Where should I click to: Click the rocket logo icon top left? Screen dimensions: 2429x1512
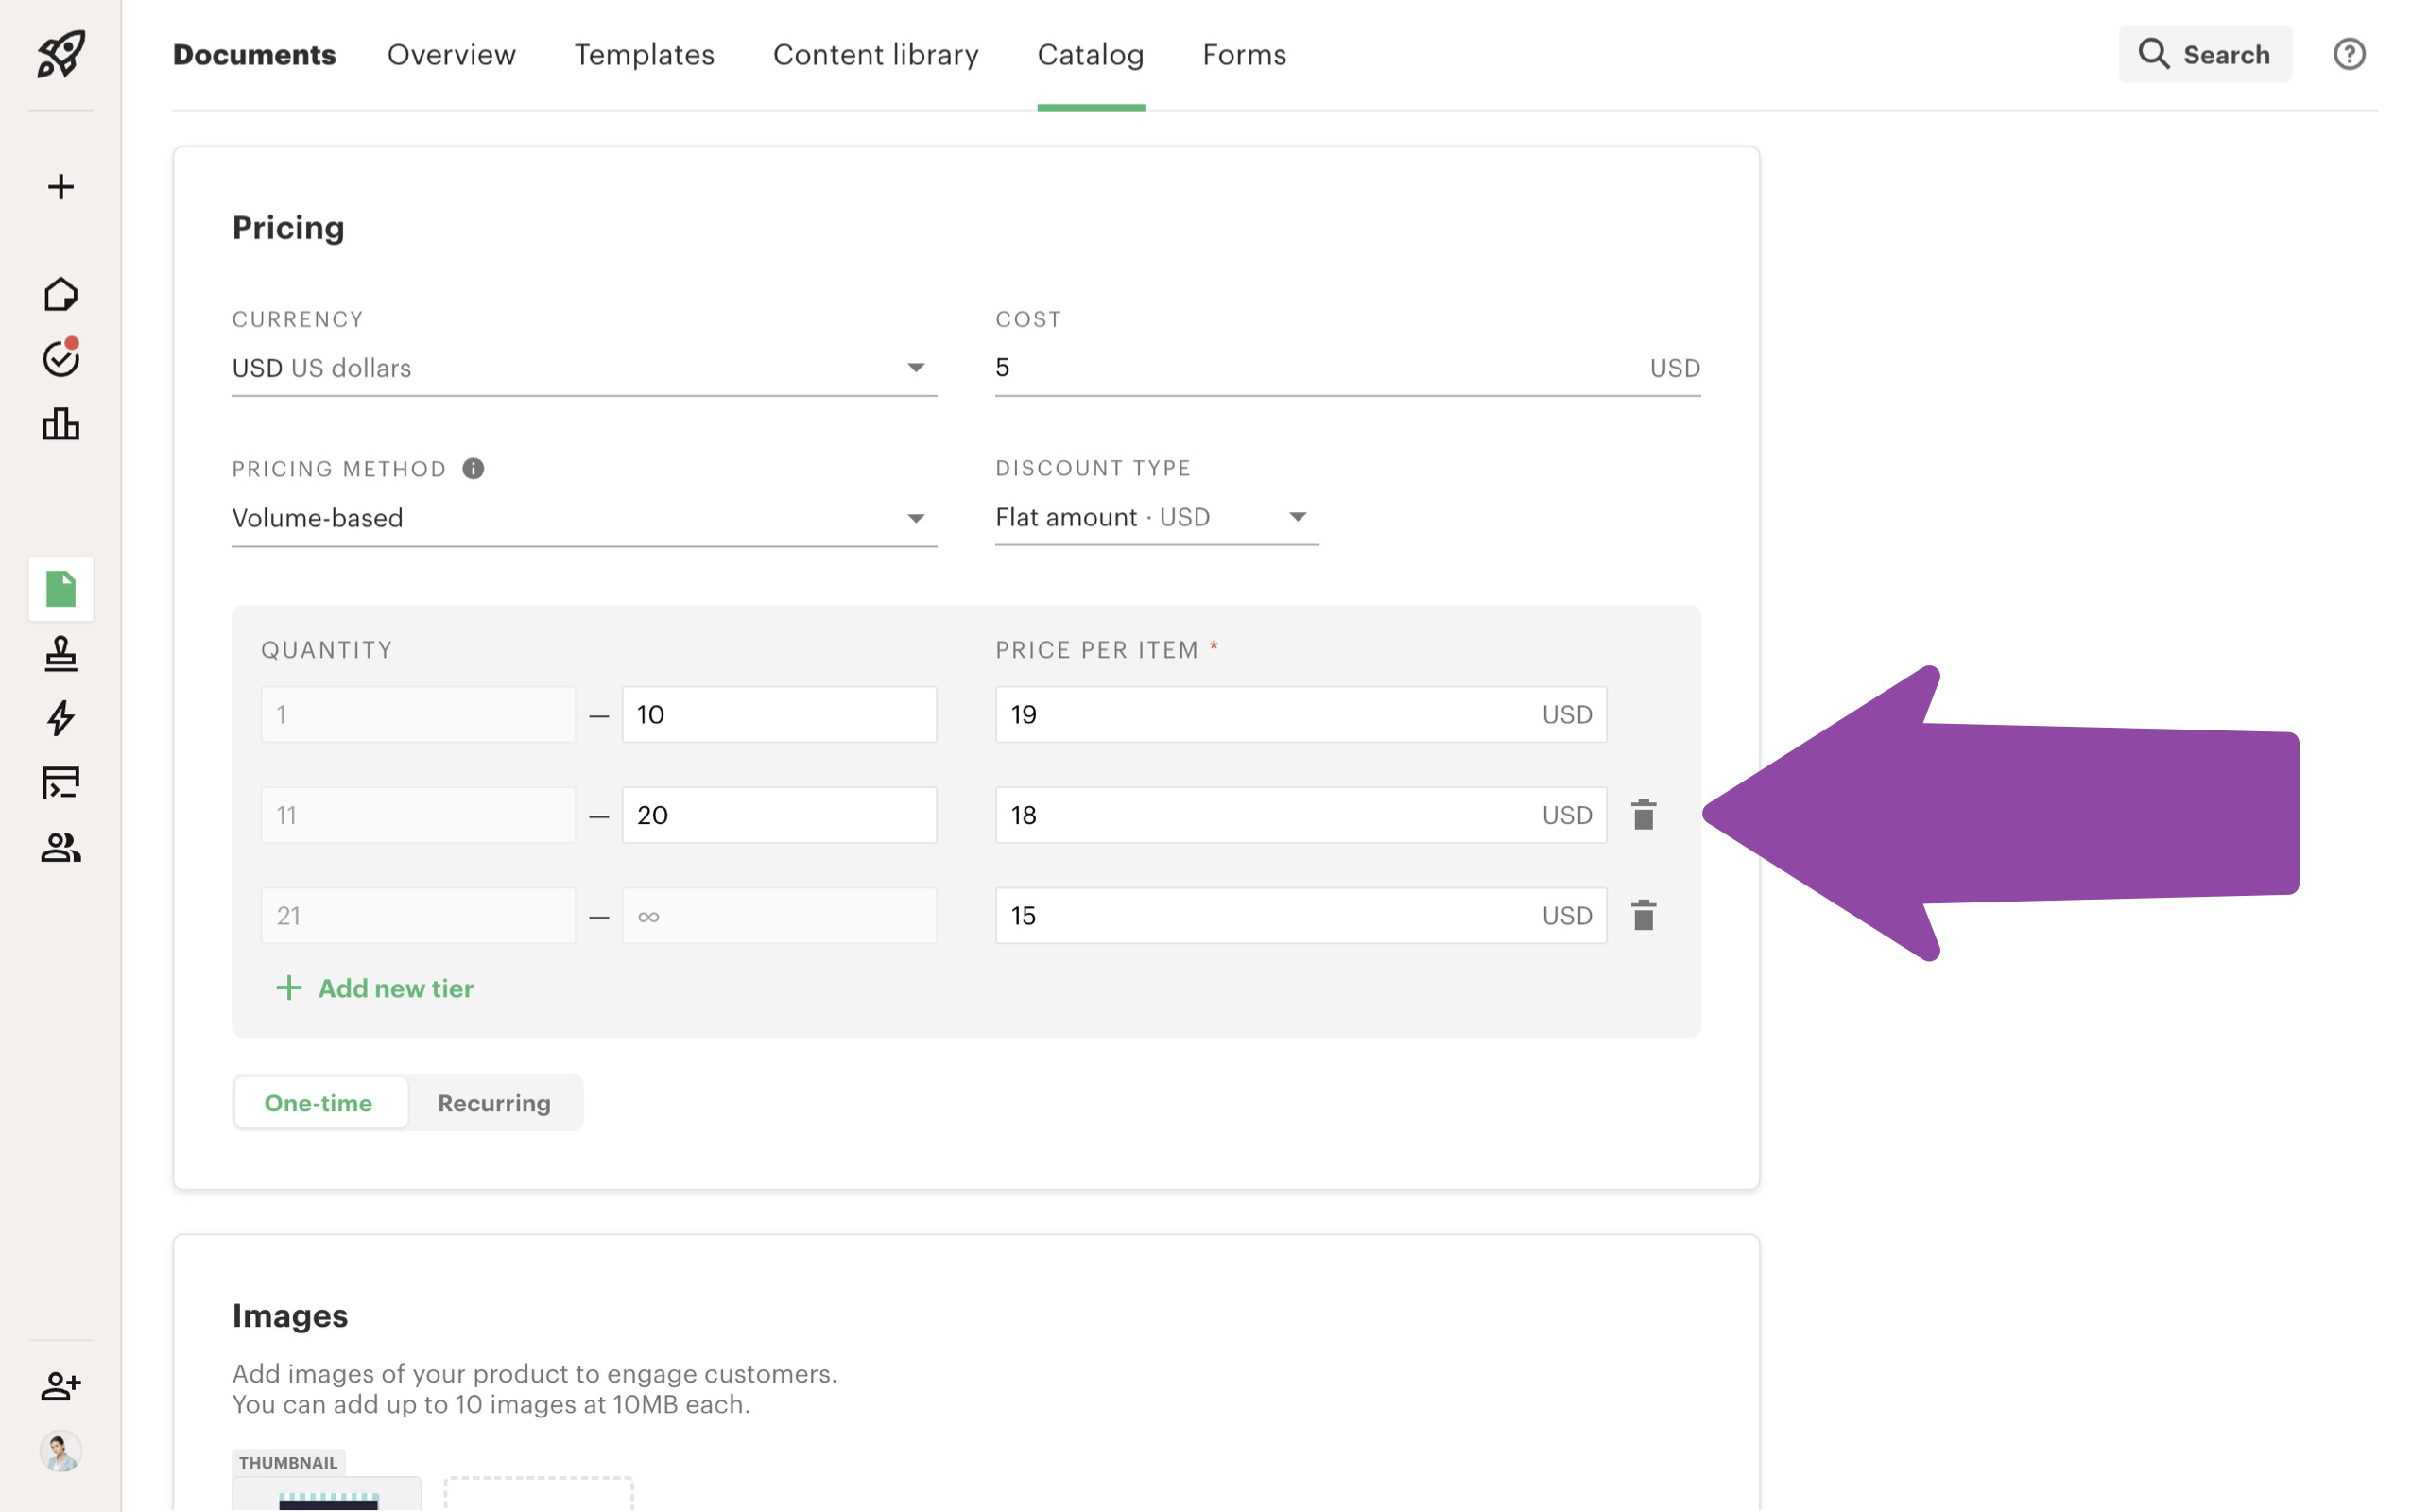tap(60, 52)
